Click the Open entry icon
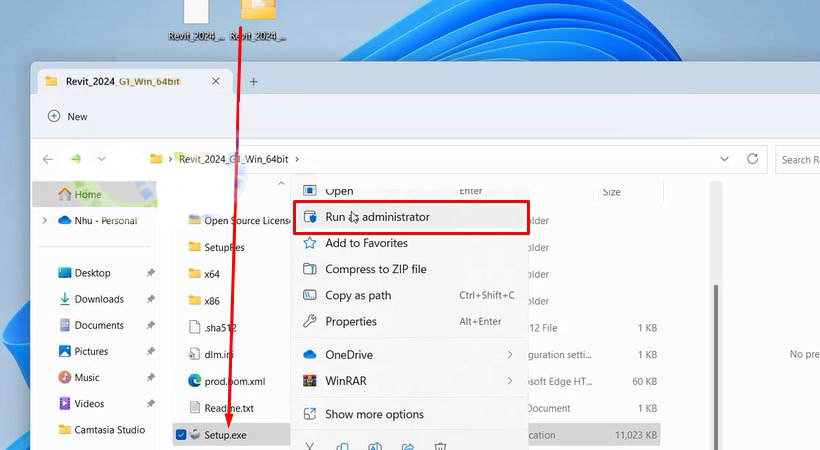This screenshot has height=450, width=820. [310, 190]
